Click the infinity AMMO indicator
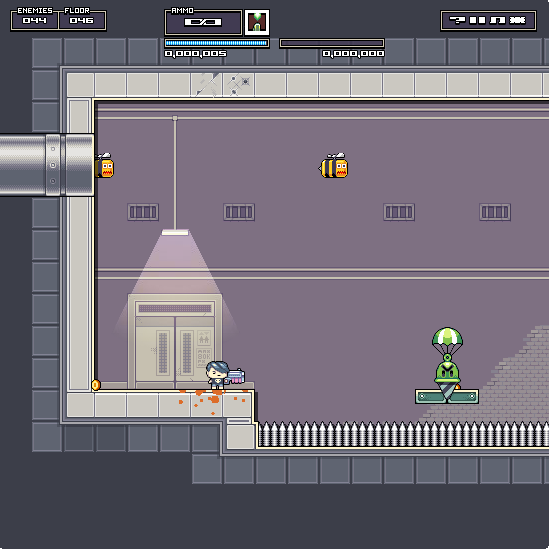The image size is (549, 550). (203, 22)
